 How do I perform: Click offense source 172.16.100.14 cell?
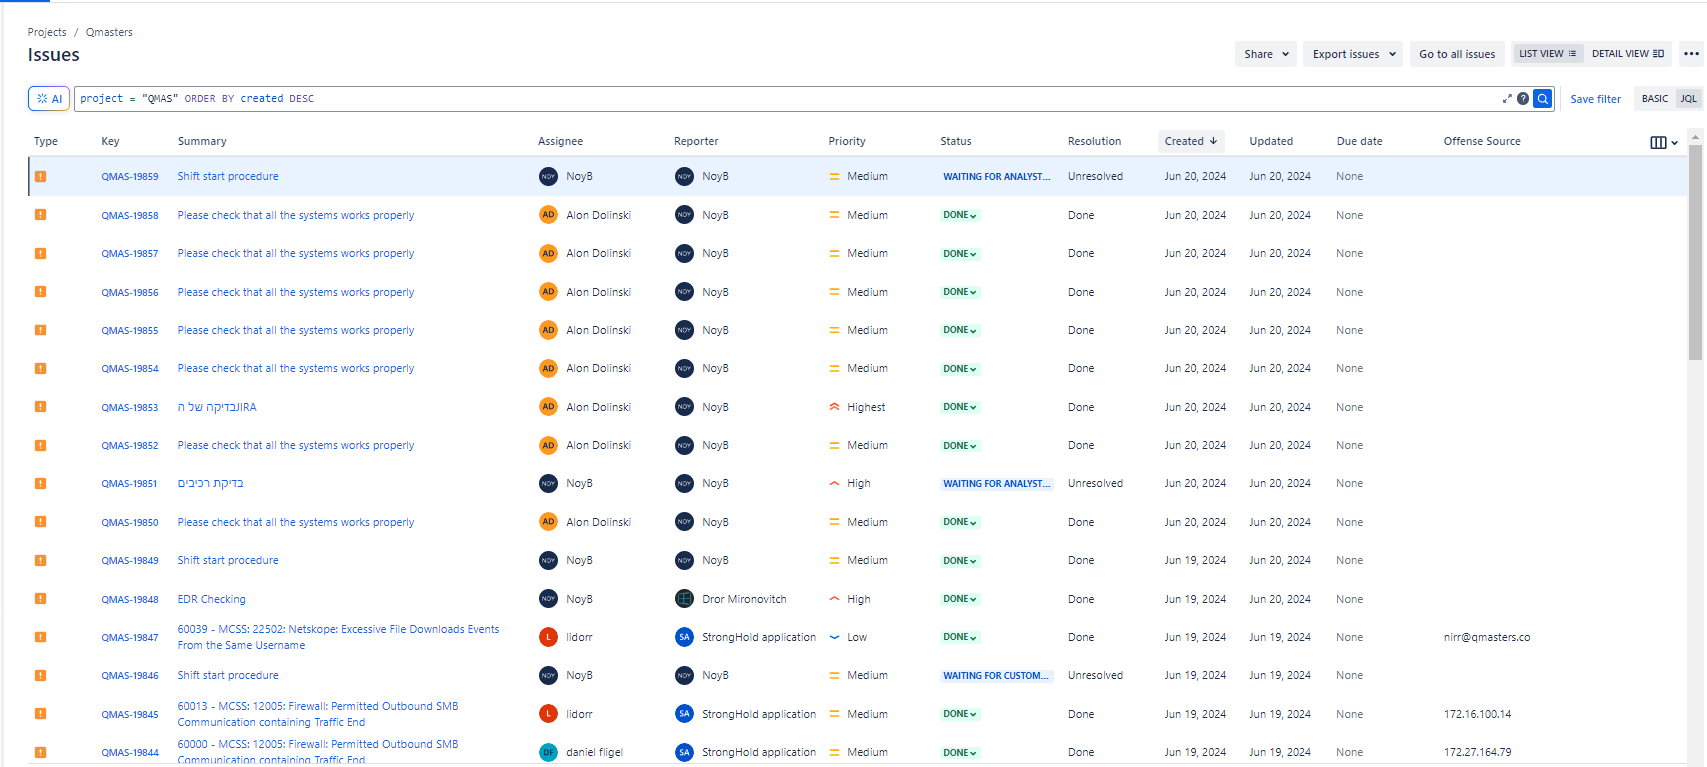click(1477, 714)
